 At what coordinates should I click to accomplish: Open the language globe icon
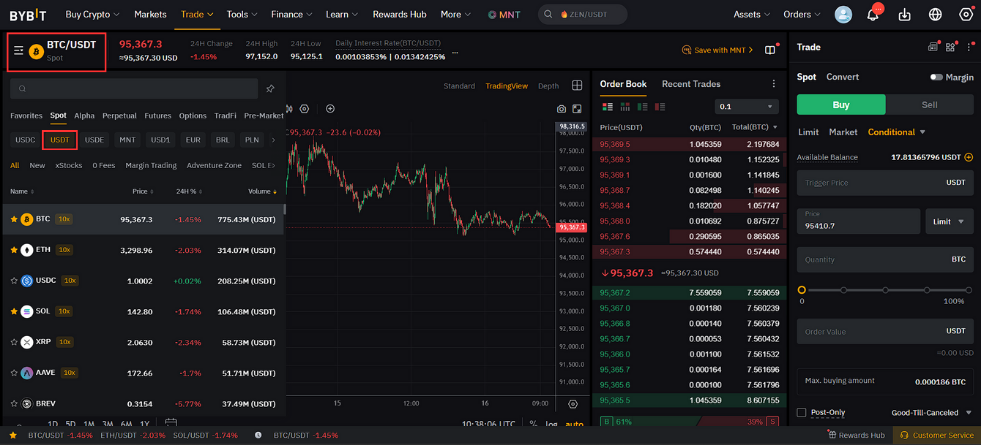[x=935, y=14]
